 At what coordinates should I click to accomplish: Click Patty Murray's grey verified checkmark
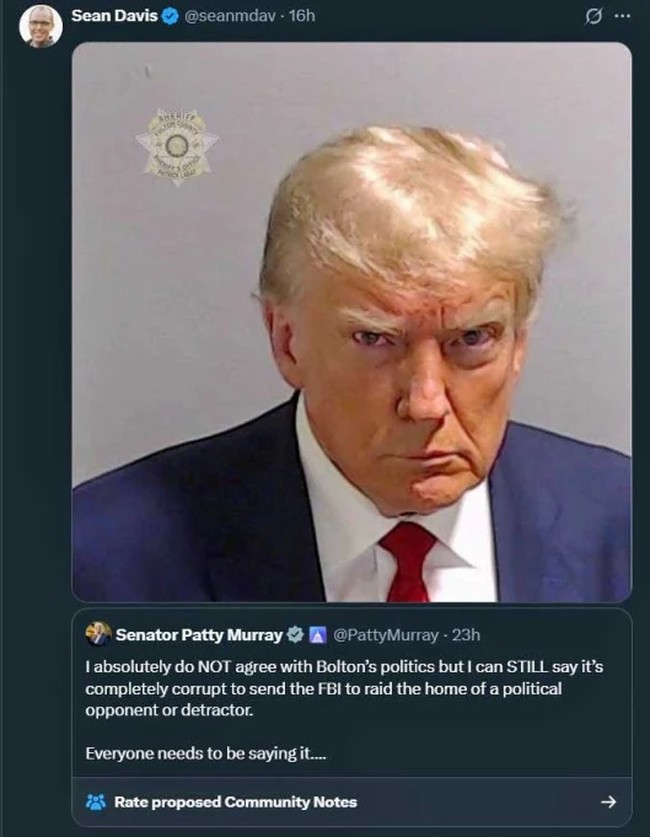coord(295,635)
